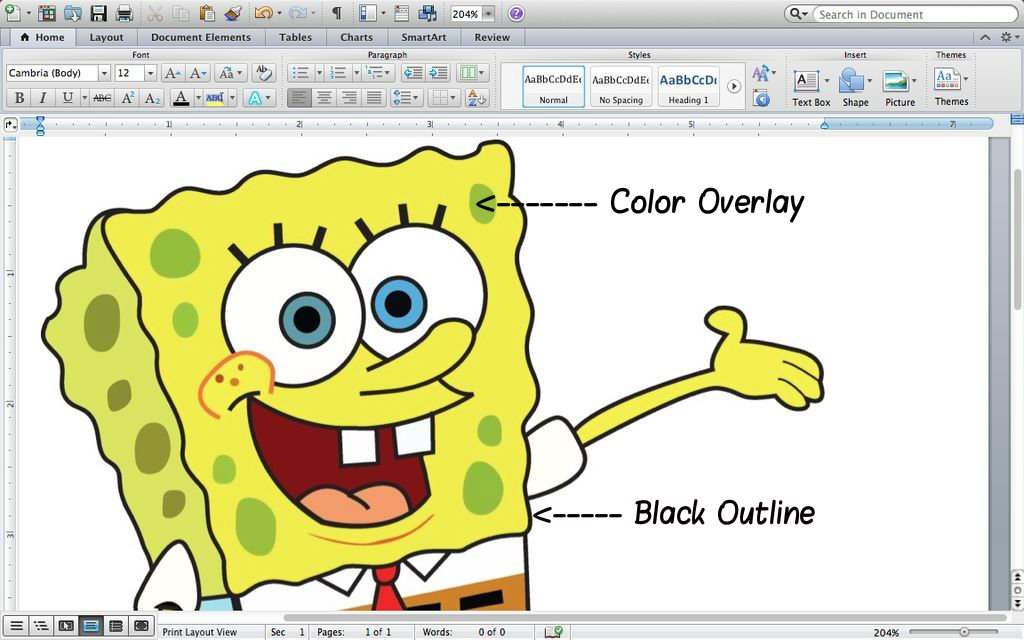Open the Charts tab
The width and height of the screenshot is (1024, 640).
coord(356,37)
